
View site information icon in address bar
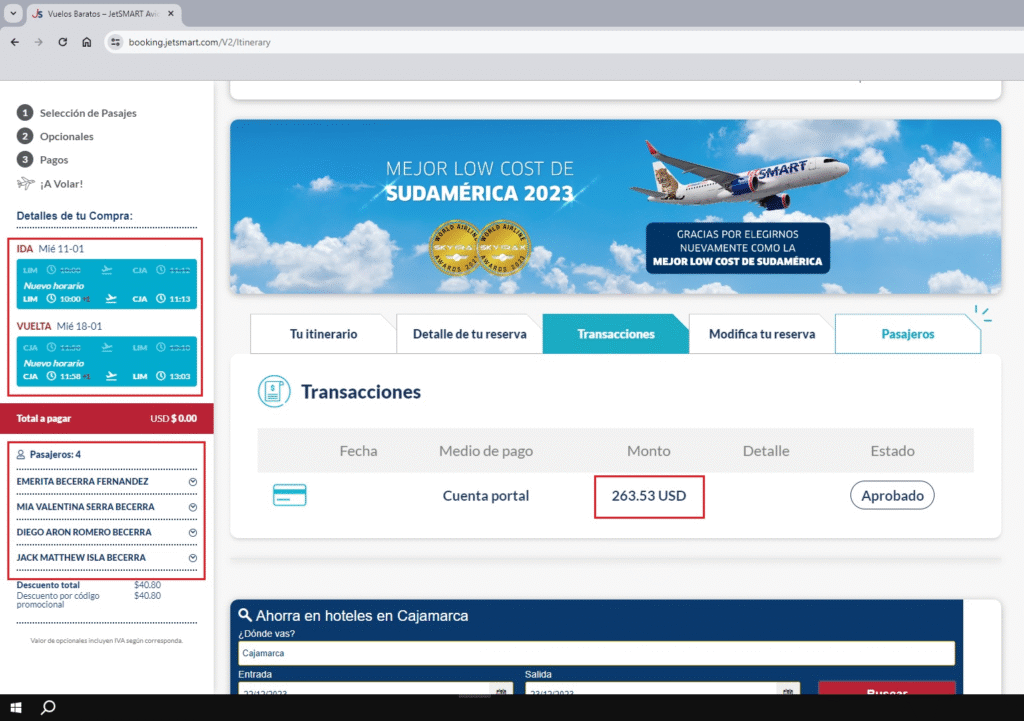[x=116, y=42]
